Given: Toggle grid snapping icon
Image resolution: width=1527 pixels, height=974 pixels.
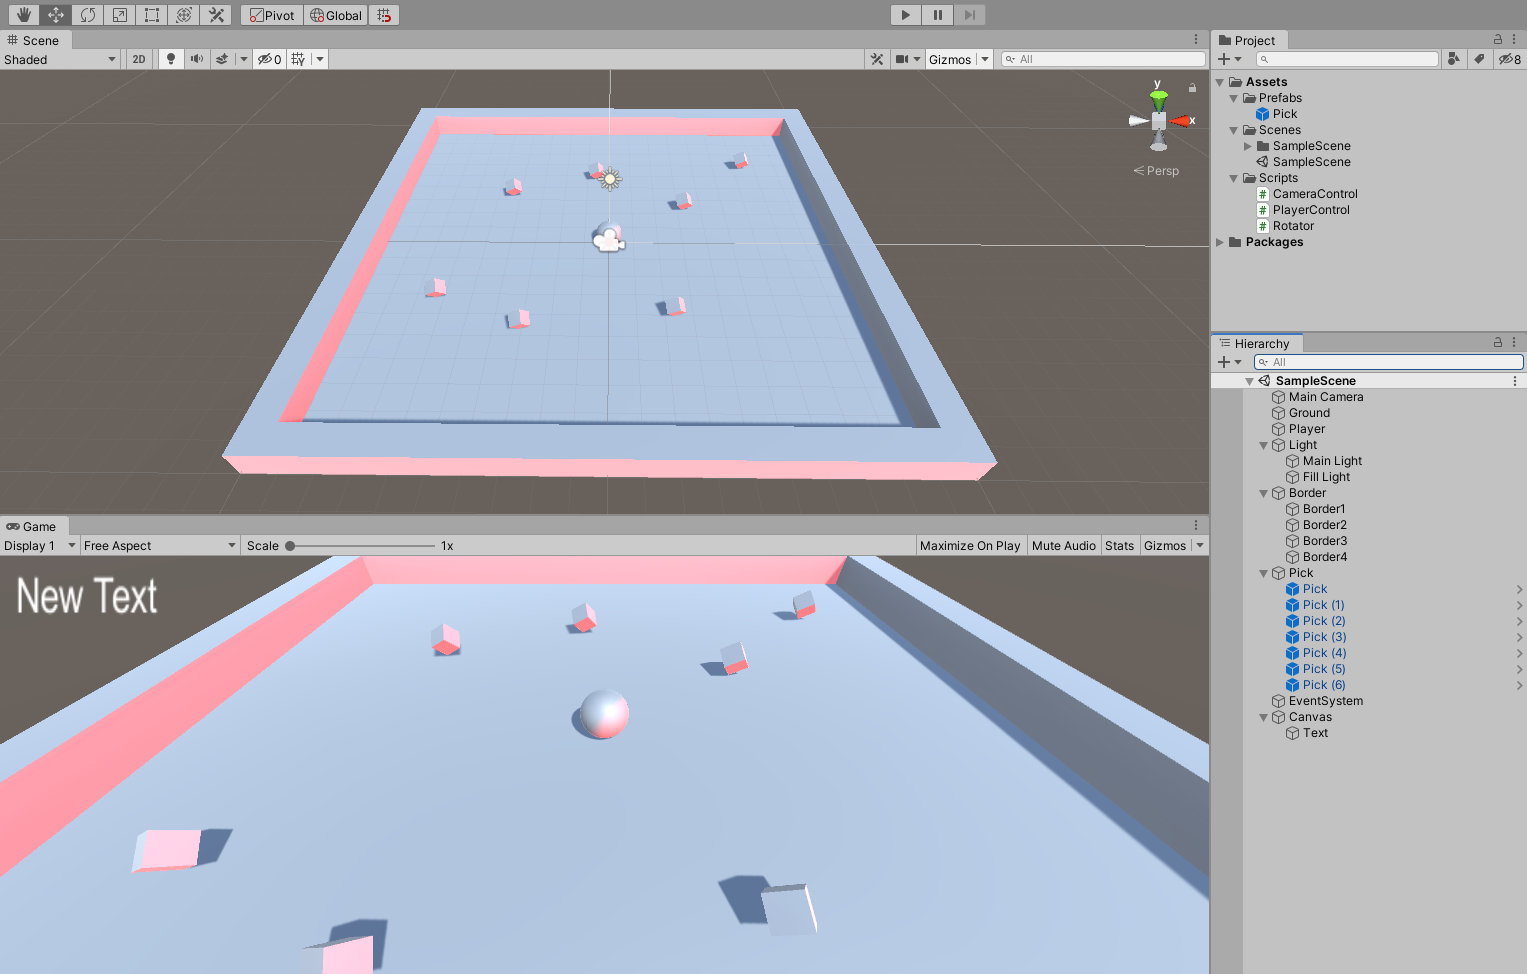Looking at the screenshot, I should (x=384, y=15).
